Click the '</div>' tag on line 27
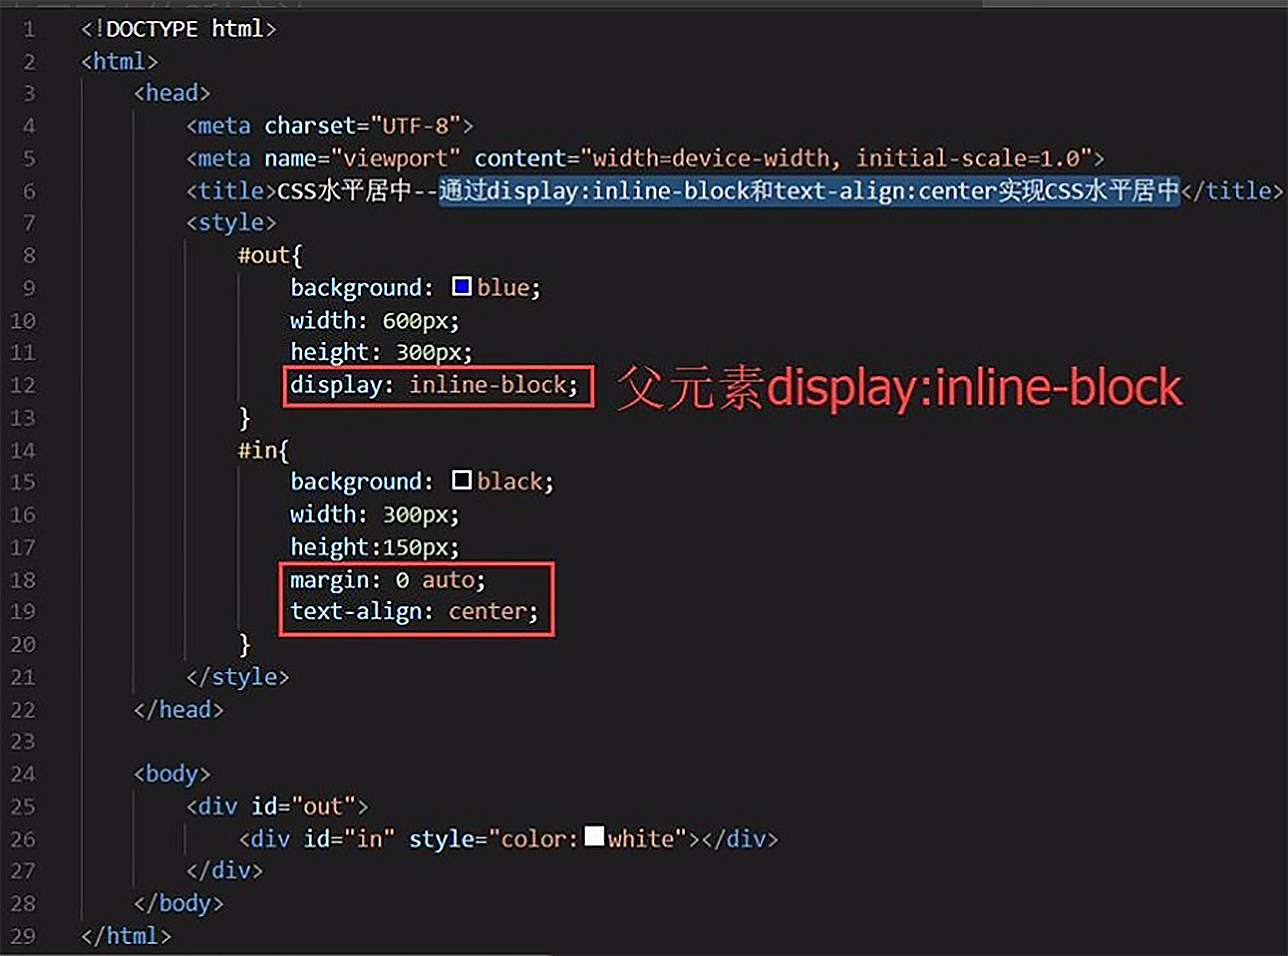Image resolution: width=1288 pixels, height=956 pixels. (x=225, y=870)
